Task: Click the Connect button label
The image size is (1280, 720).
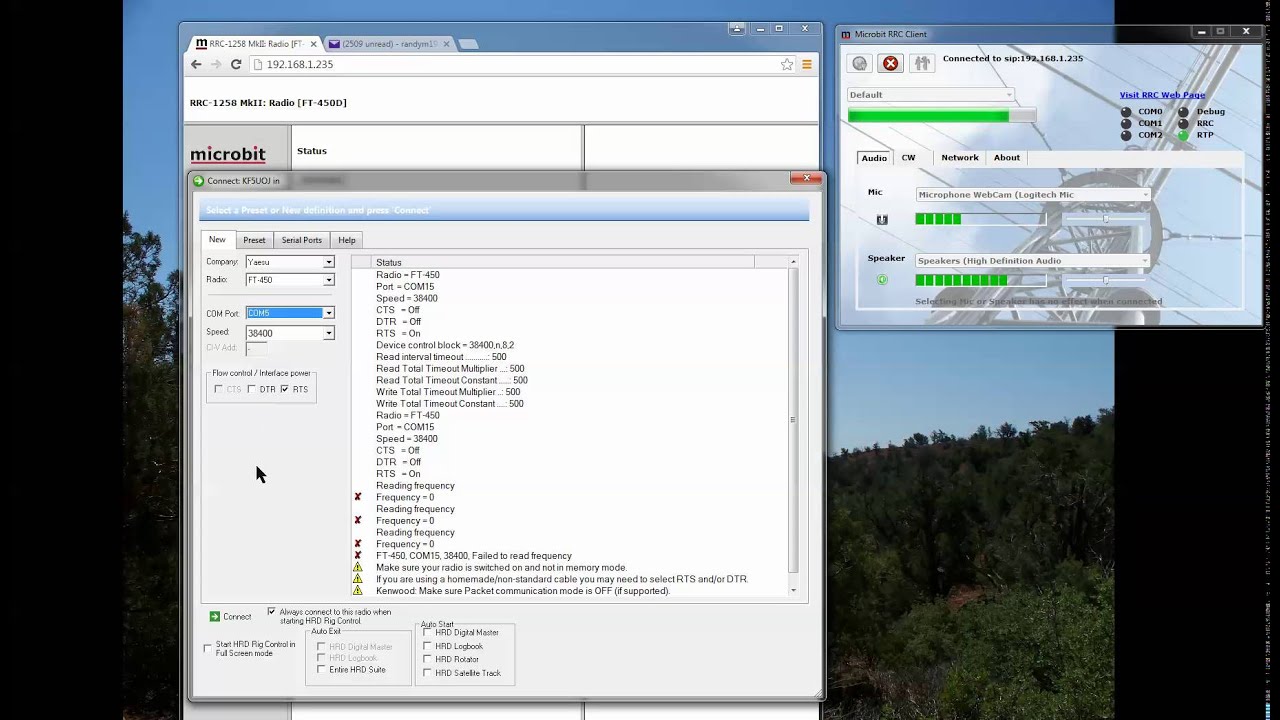Action: (x=237, y=617)
